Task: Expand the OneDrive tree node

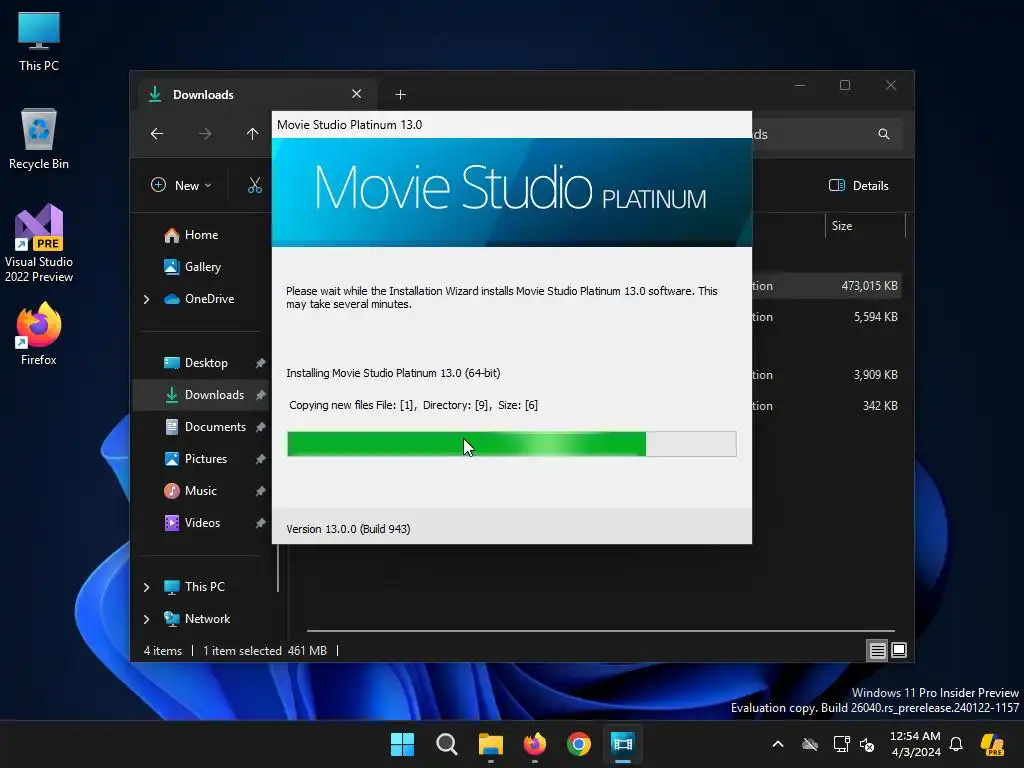Action: click(x=146, y=299)
